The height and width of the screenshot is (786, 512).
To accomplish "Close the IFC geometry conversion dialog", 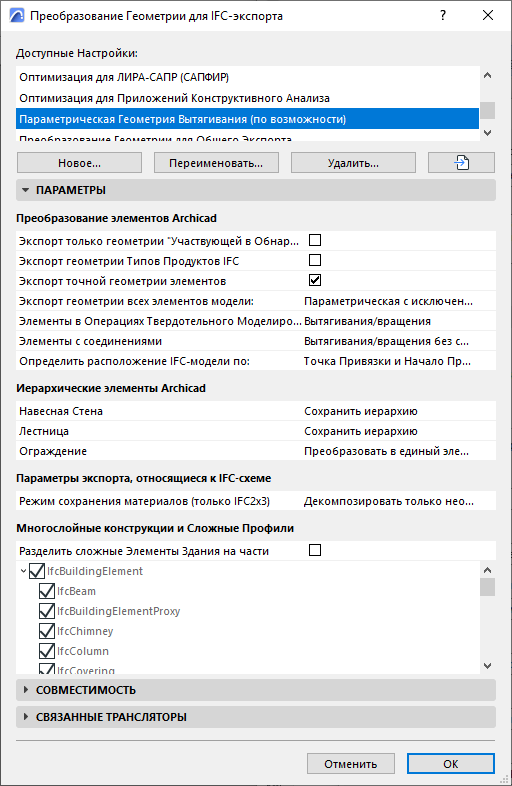I will (x=488, y=16).
